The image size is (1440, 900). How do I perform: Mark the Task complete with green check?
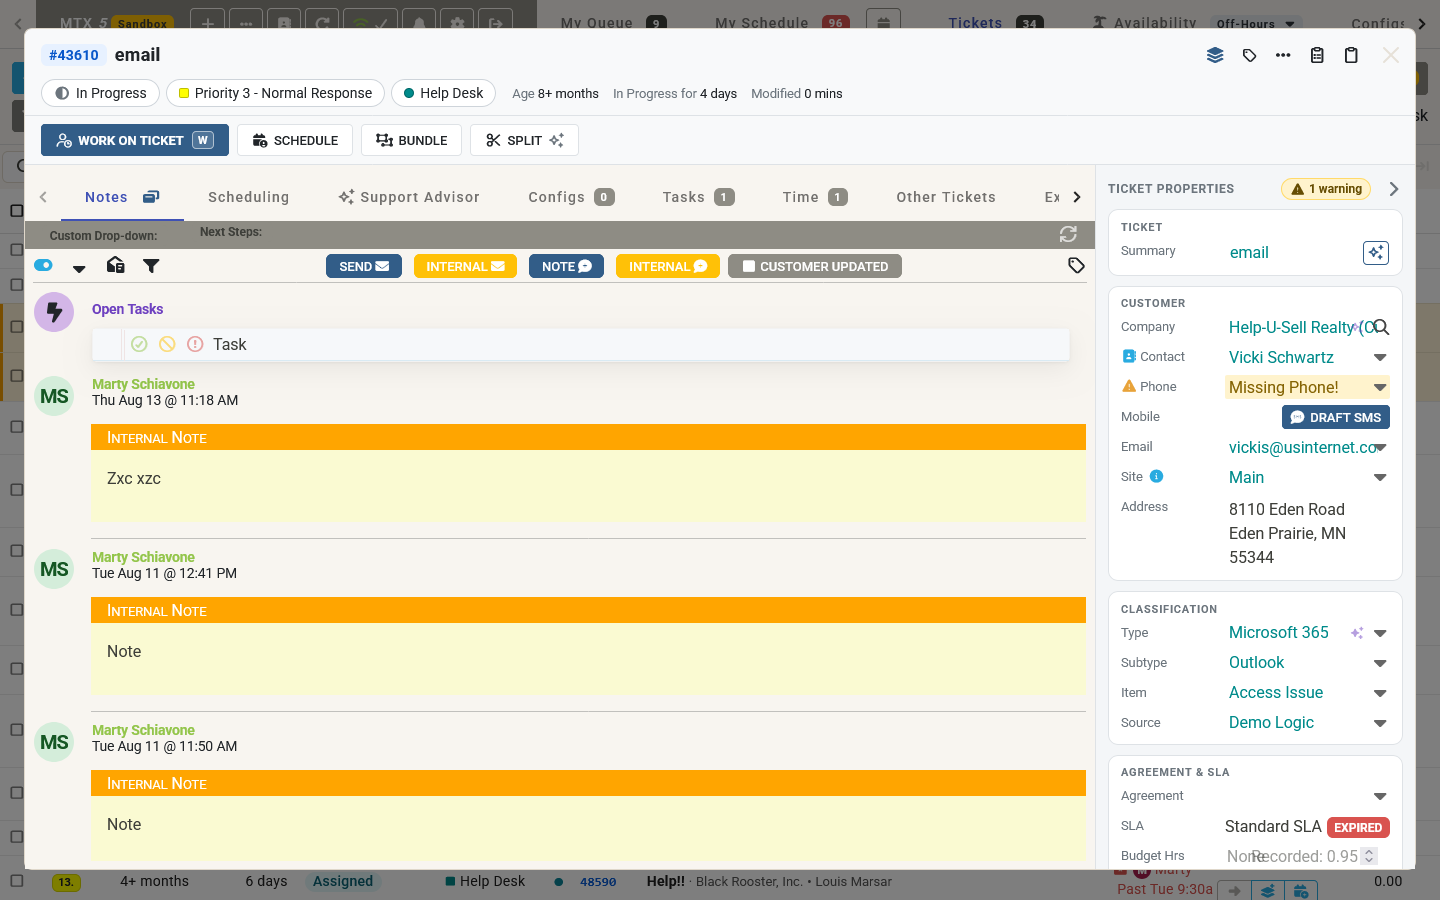139,344
